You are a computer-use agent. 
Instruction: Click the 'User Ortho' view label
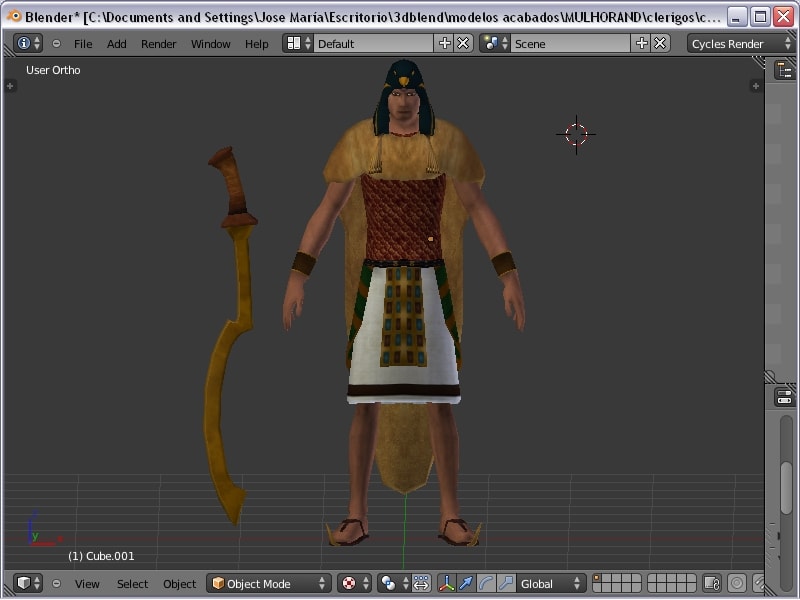(53, 70)
